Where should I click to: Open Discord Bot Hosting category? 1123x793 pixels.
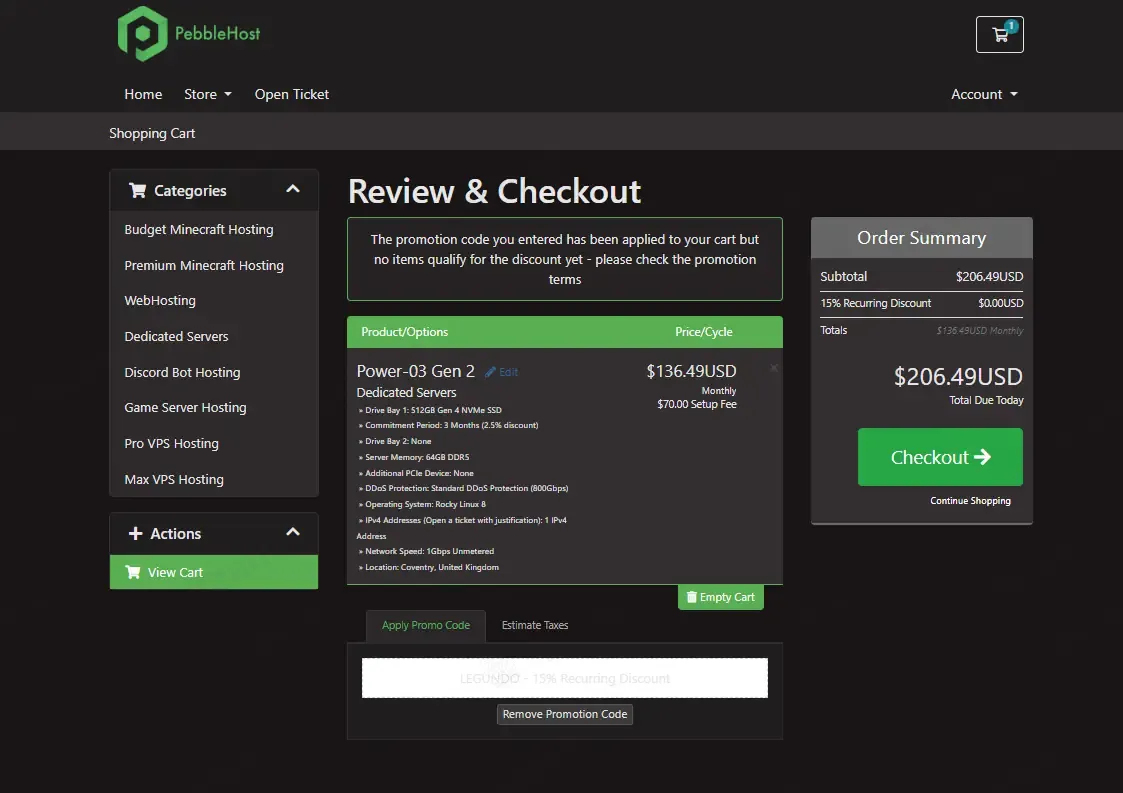[182, 372]
